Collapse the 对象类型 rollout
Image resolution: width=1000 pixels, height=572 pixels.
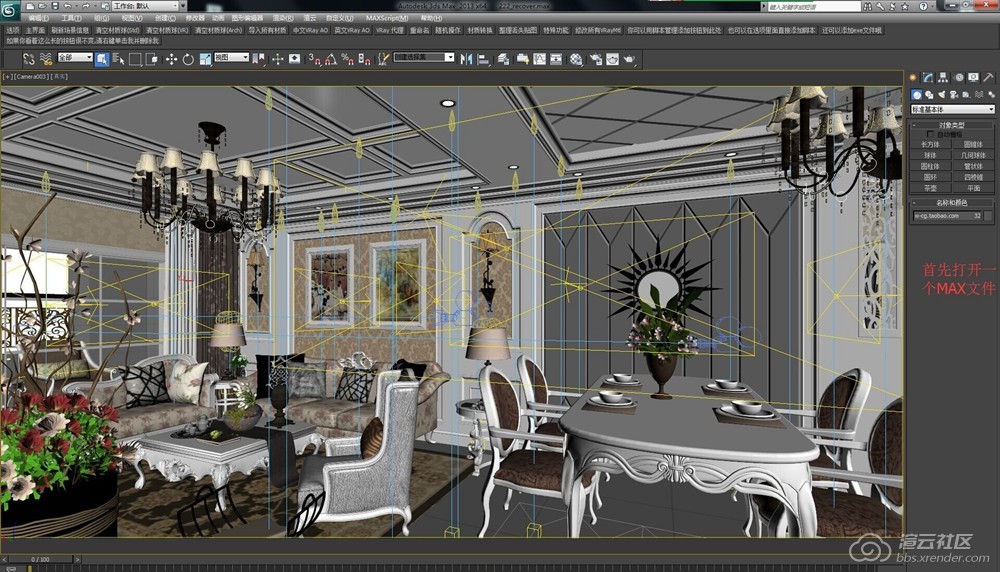click(x=952, y=125)
